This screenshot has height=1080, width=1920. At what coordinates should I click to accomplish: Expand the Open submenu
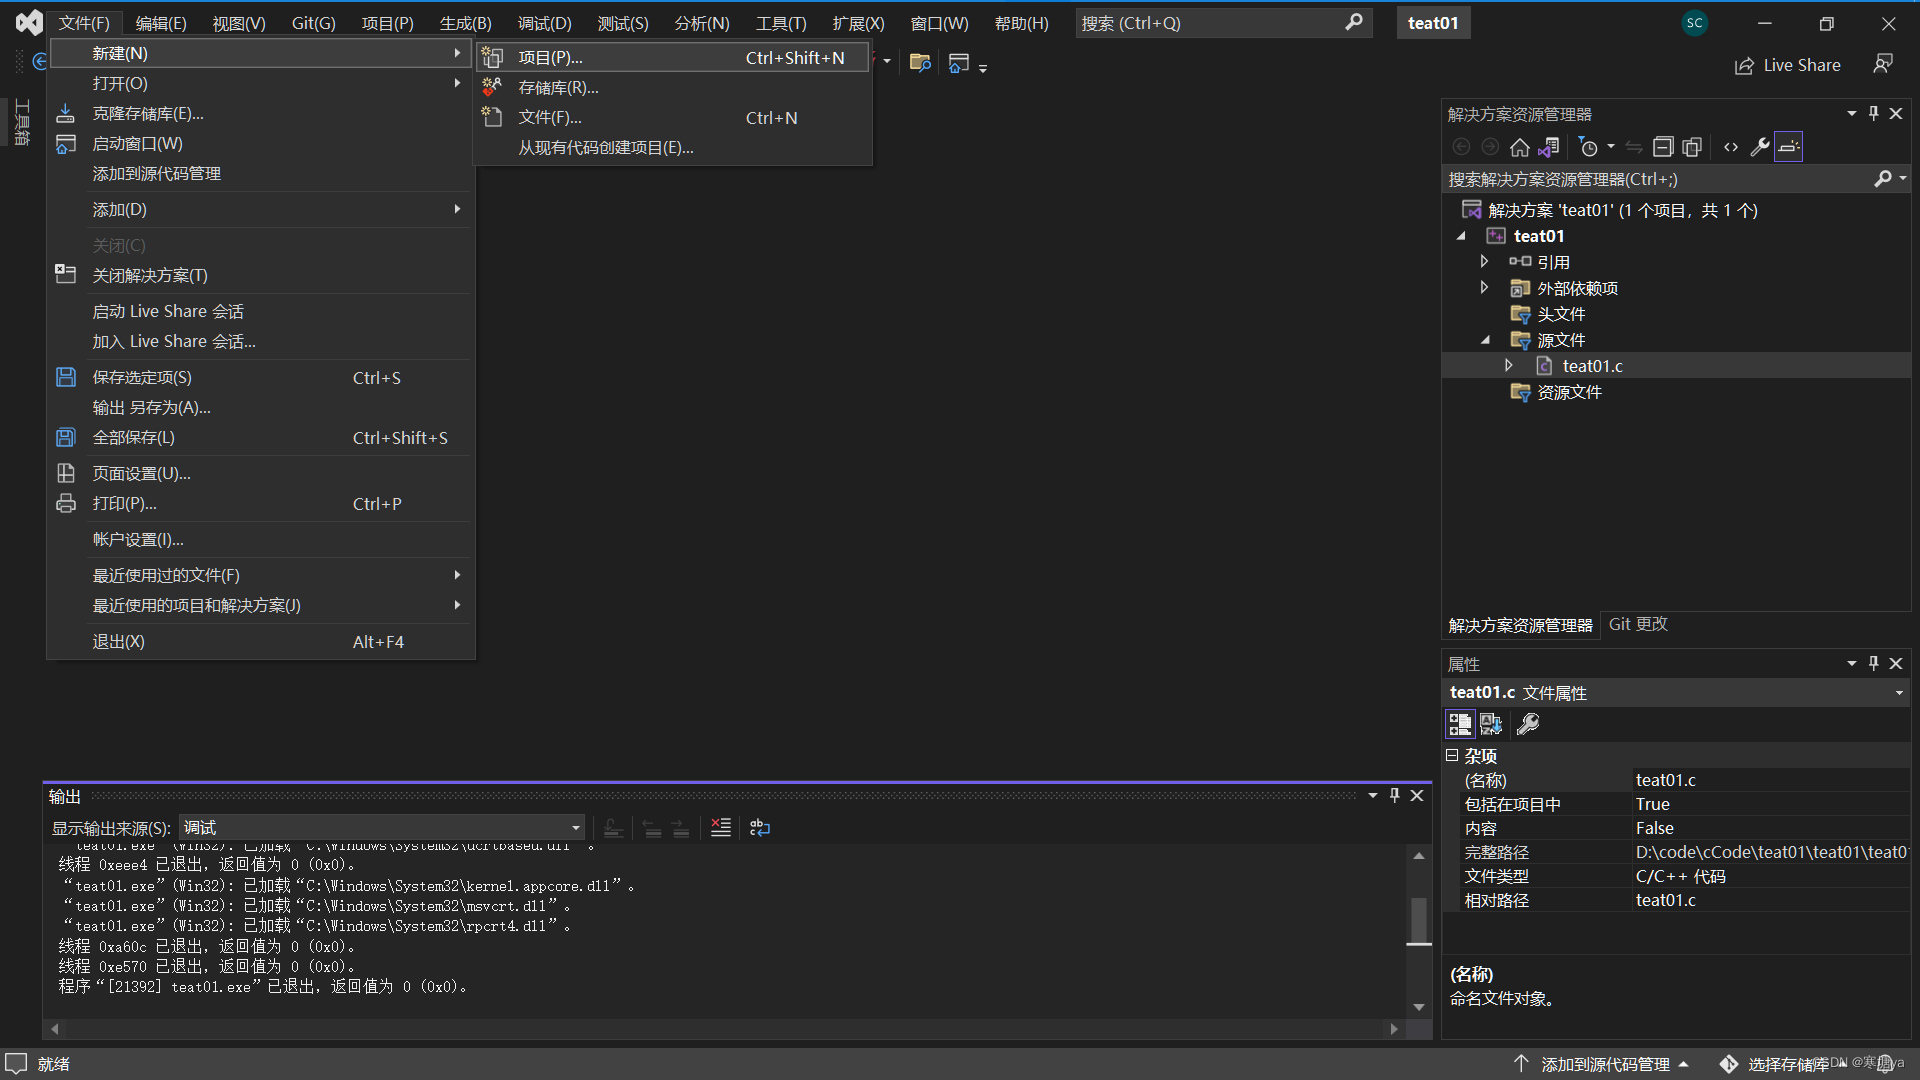pyautogui.click(x=260, y=84)
